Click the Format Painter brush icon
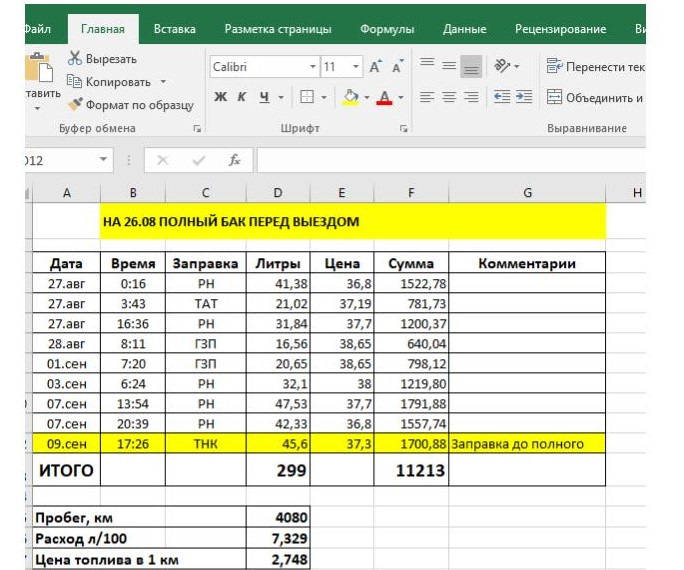Image resolution: width=684 pixels, height=570 pixels. 75,104
